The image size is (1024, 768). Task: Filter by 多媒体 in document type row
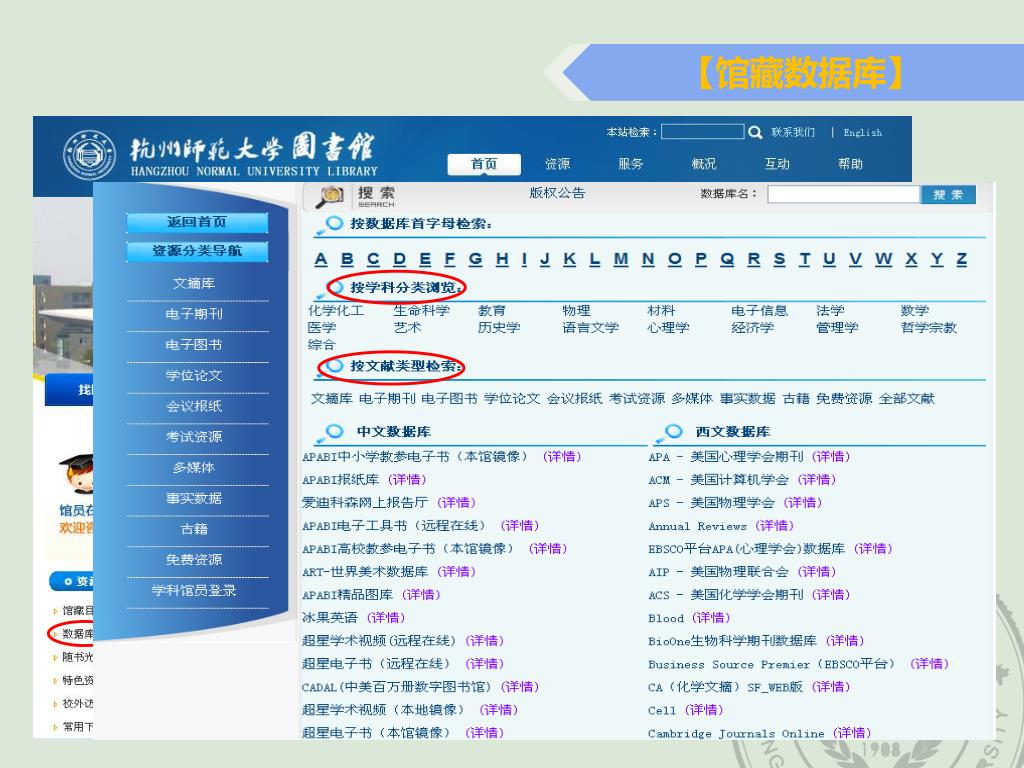(692, 398)
